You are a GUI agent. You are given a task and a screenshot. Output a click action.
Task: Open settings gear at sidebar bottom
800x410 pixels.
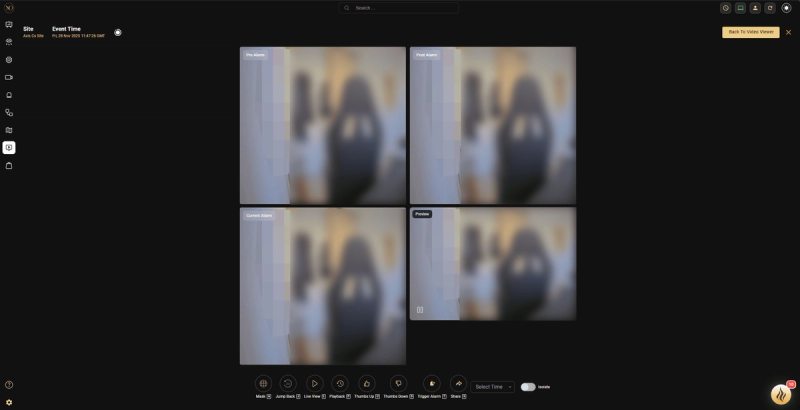(9, 402)
